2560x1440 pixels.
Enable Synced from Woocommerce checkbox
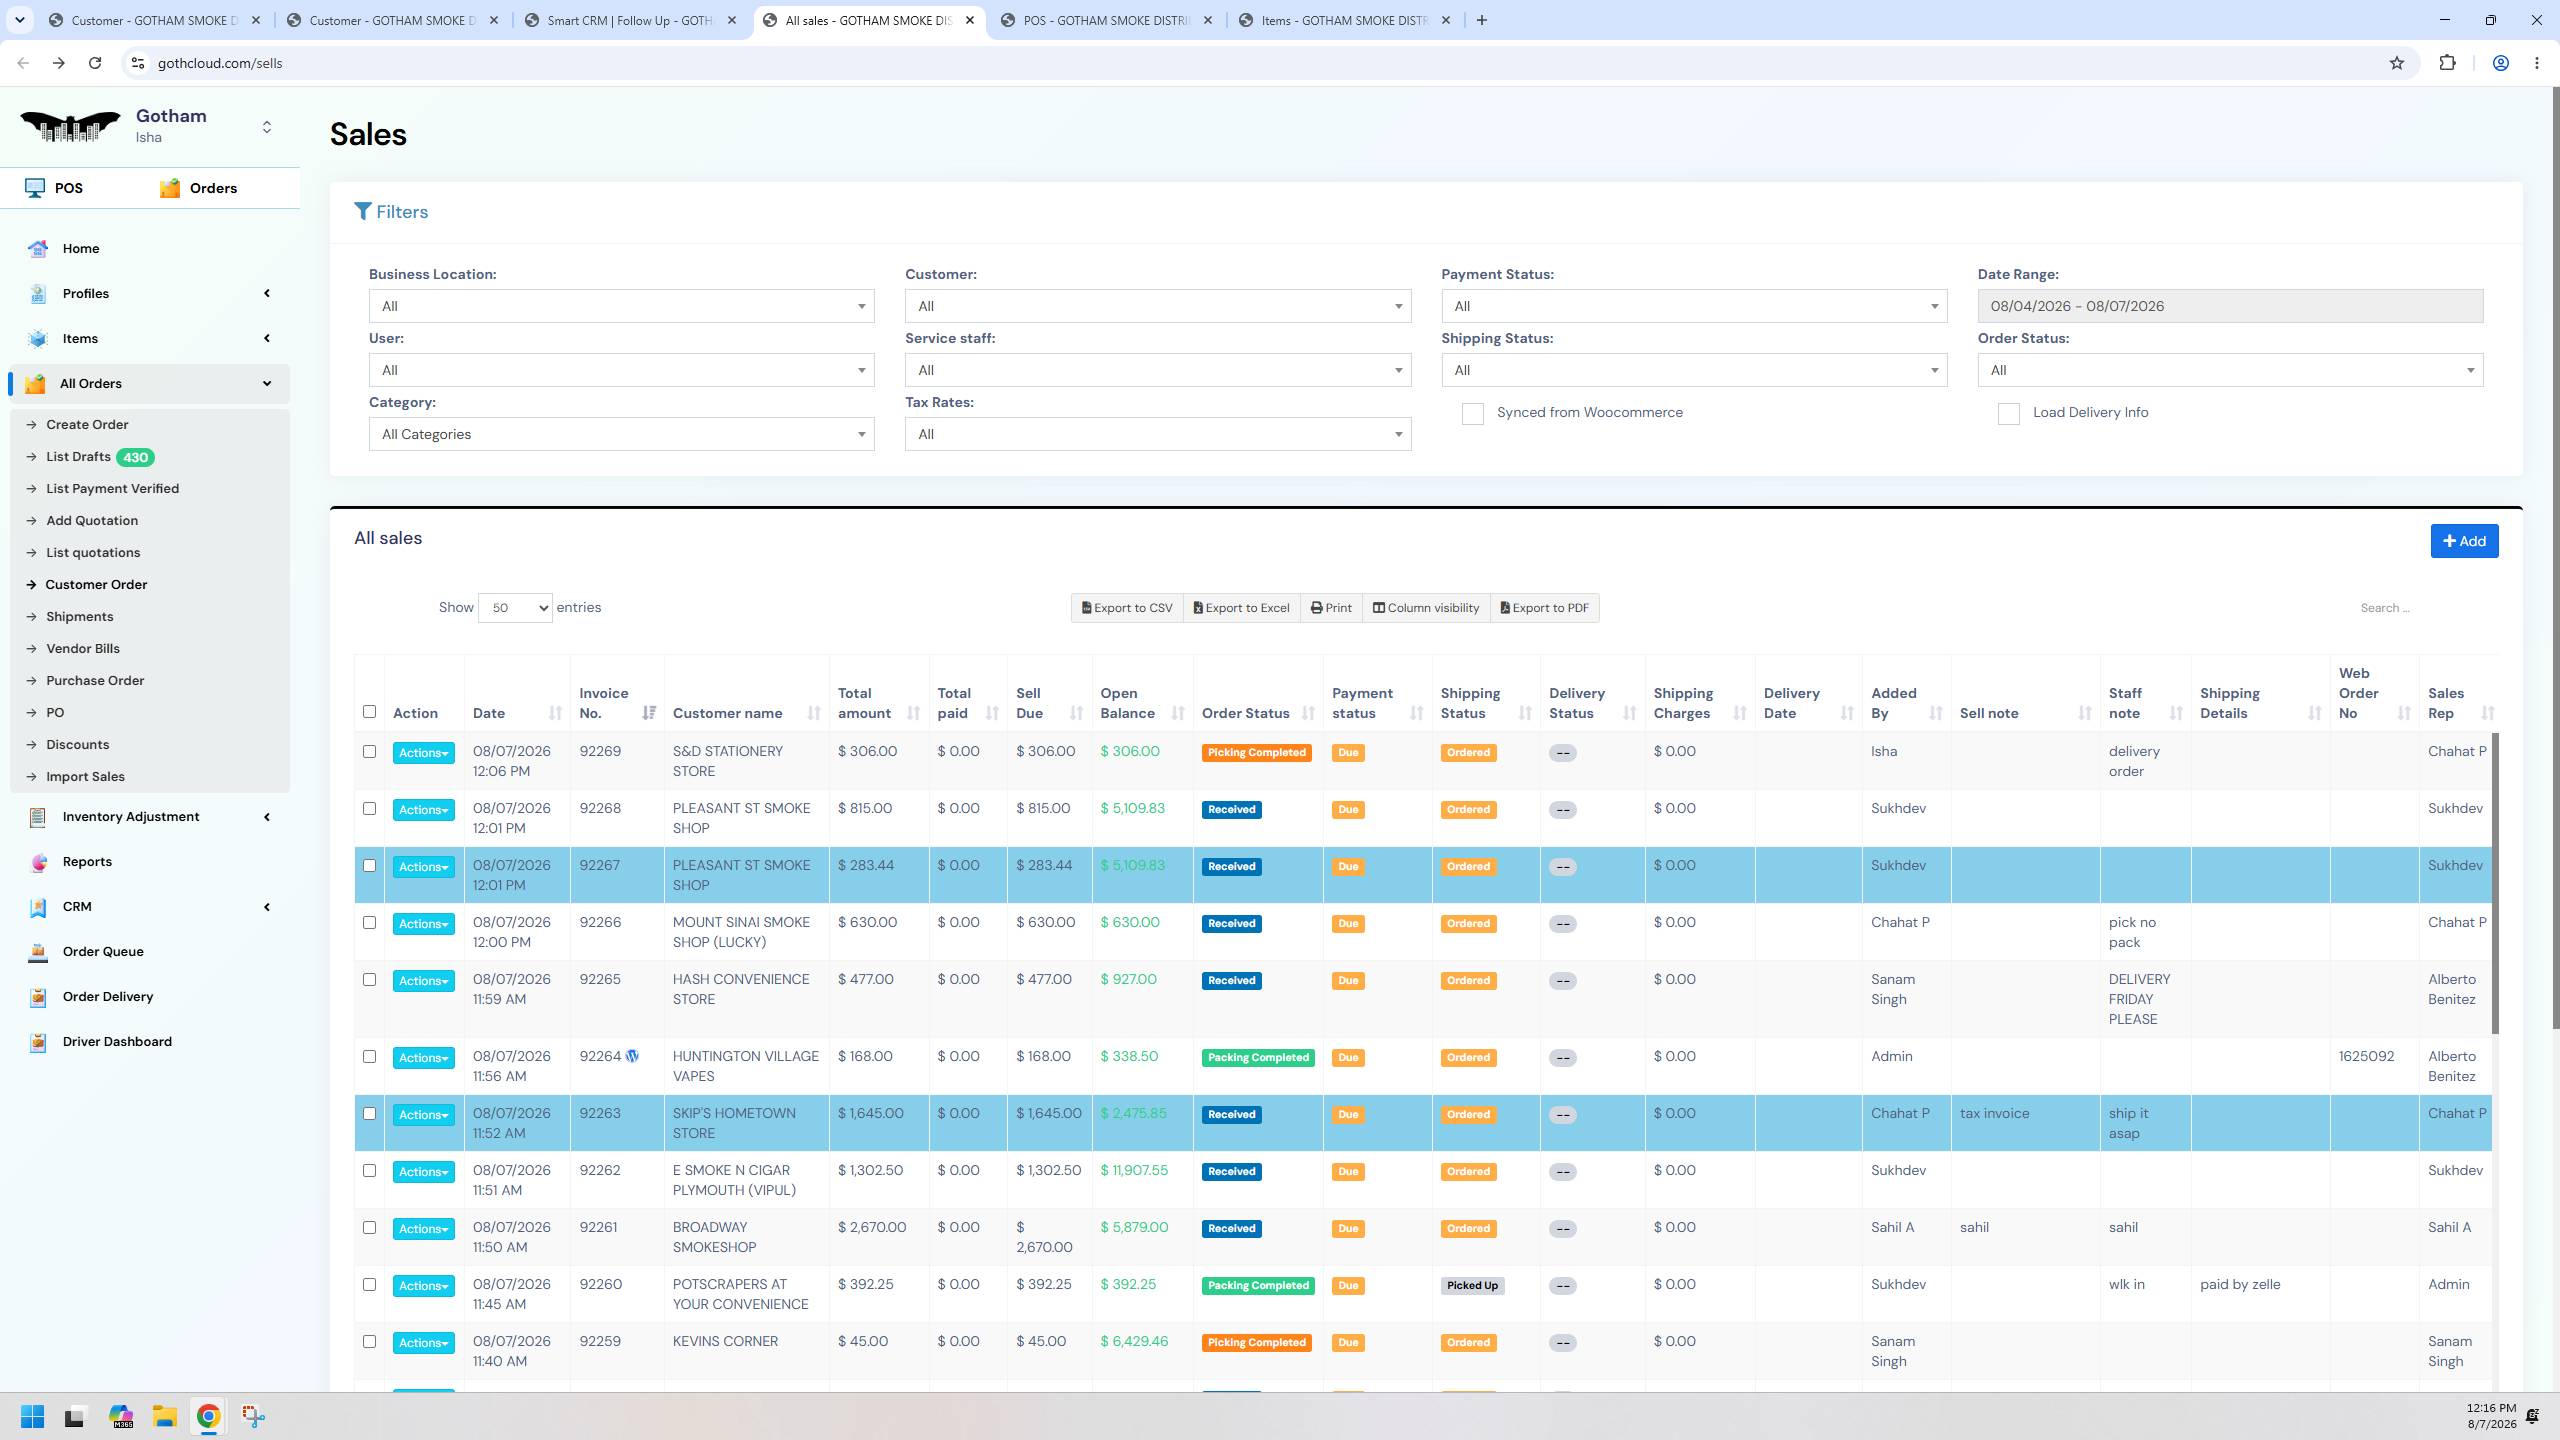click(x=1472, y=414)
